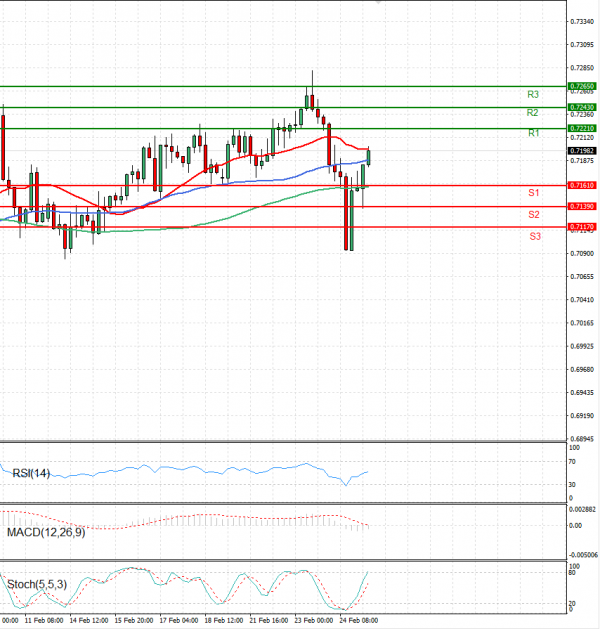Click the 21 Feb 16:00 time label
Viewport: 600px width, 629px height.
click(x=268, y=620)
